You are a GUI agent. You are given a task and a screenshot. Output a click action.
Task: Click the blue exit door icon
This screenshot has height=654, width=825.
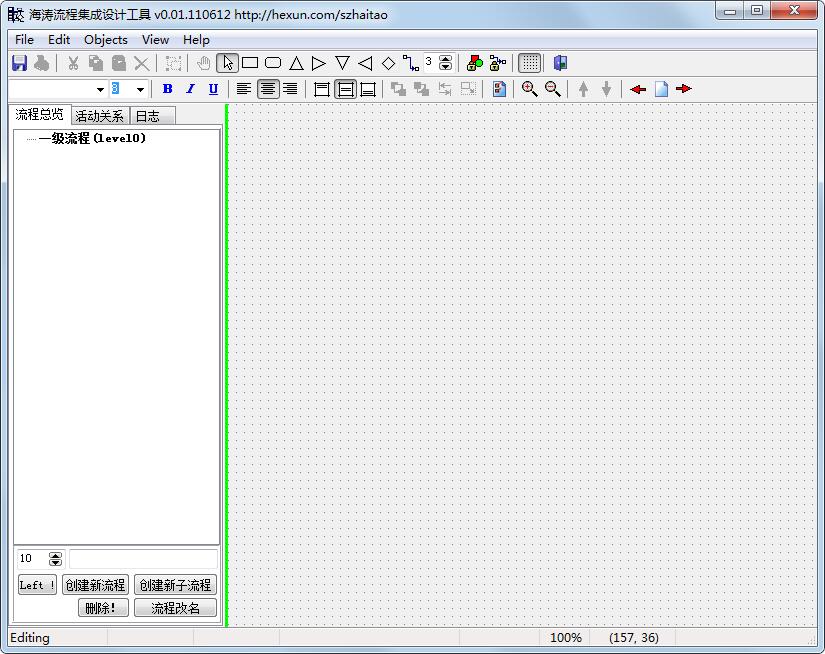(x=560, y=63)
